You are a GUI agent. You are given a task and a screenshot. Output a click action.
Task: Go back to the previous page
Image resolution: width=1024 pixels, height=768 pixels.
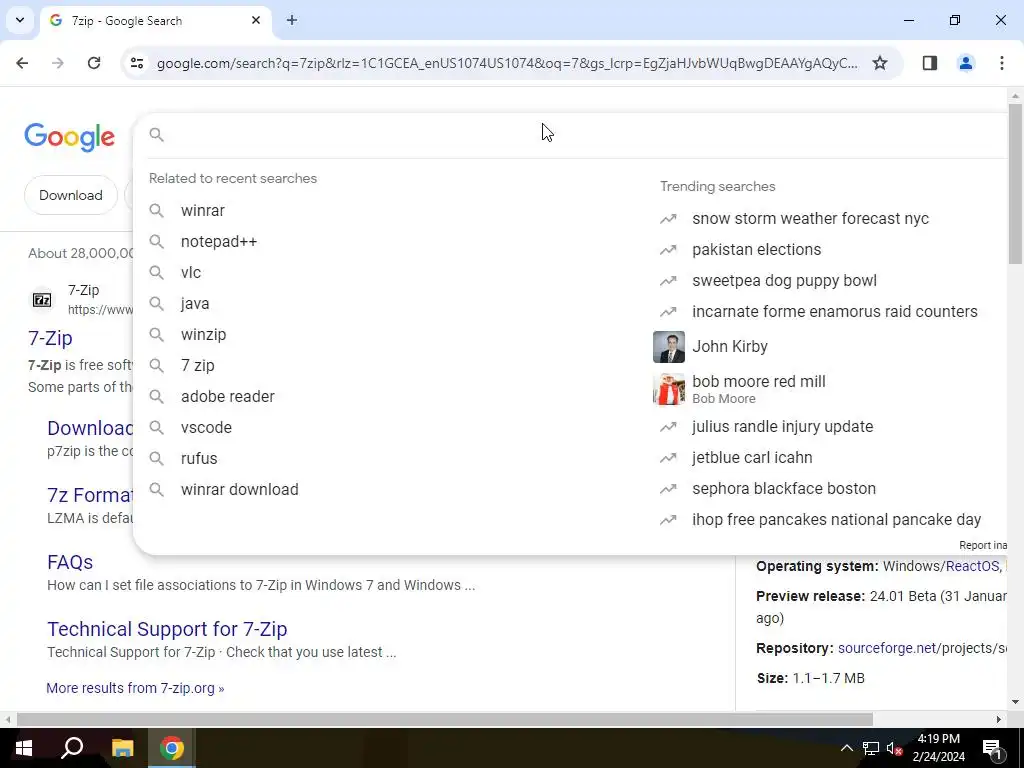point(22,63)
